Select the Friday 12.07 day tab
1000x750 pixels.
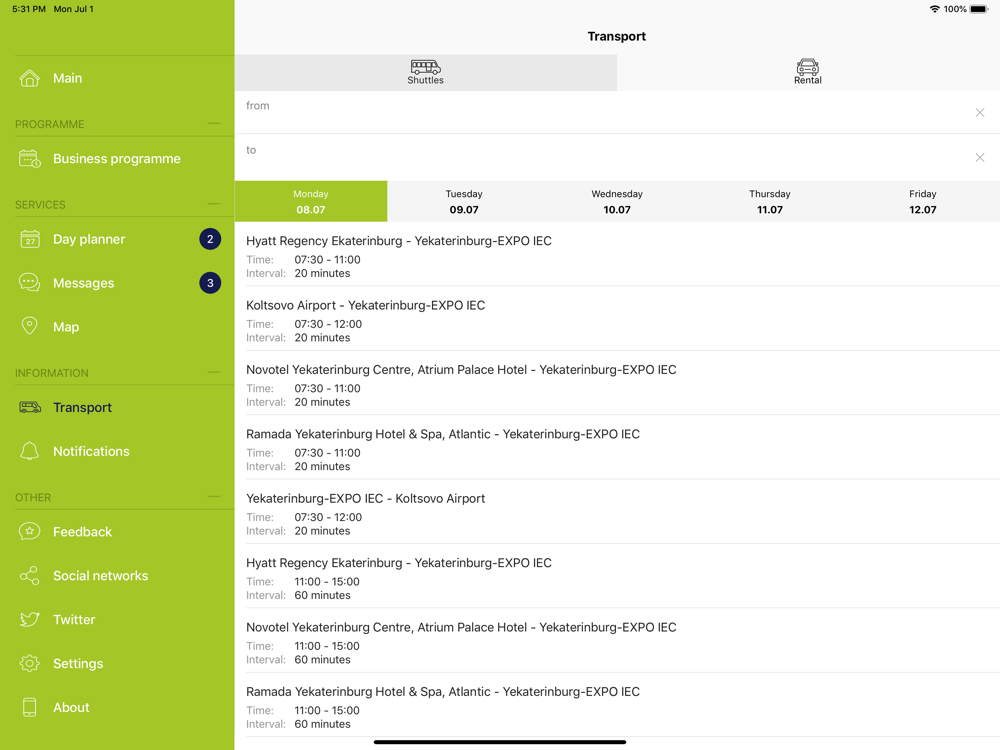coord(923,202)
